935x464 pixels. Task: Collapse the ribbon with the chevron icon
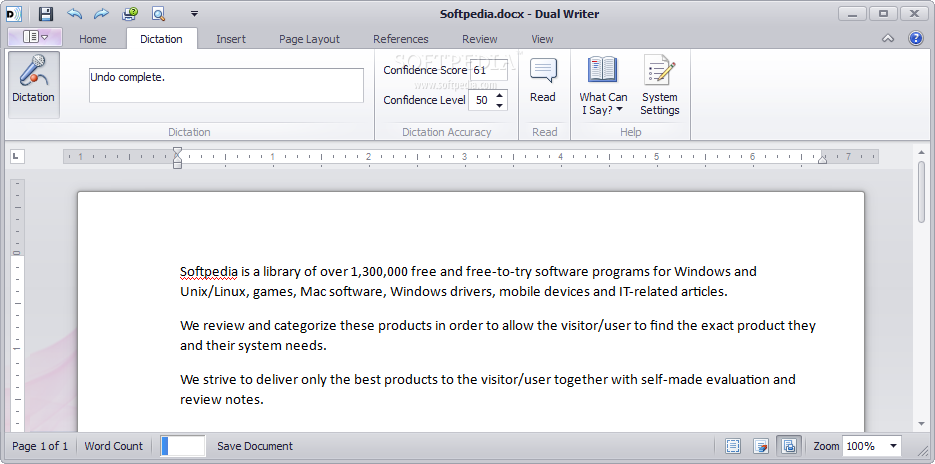(888, 39)
